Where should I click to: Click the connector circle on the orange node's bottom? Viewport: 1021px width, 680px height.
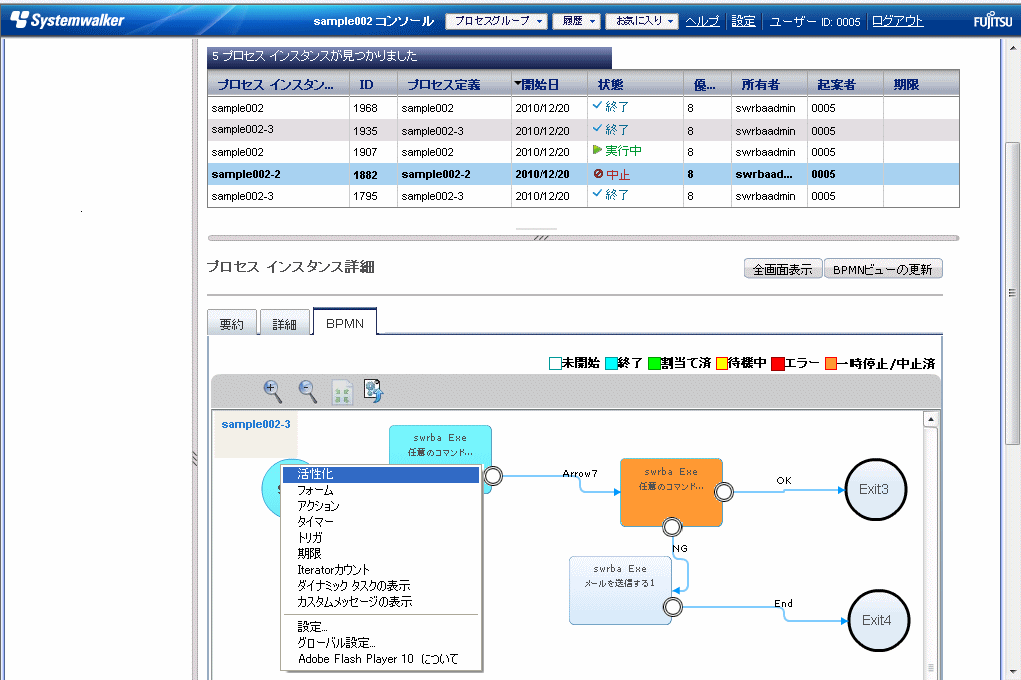pos(672,526)
